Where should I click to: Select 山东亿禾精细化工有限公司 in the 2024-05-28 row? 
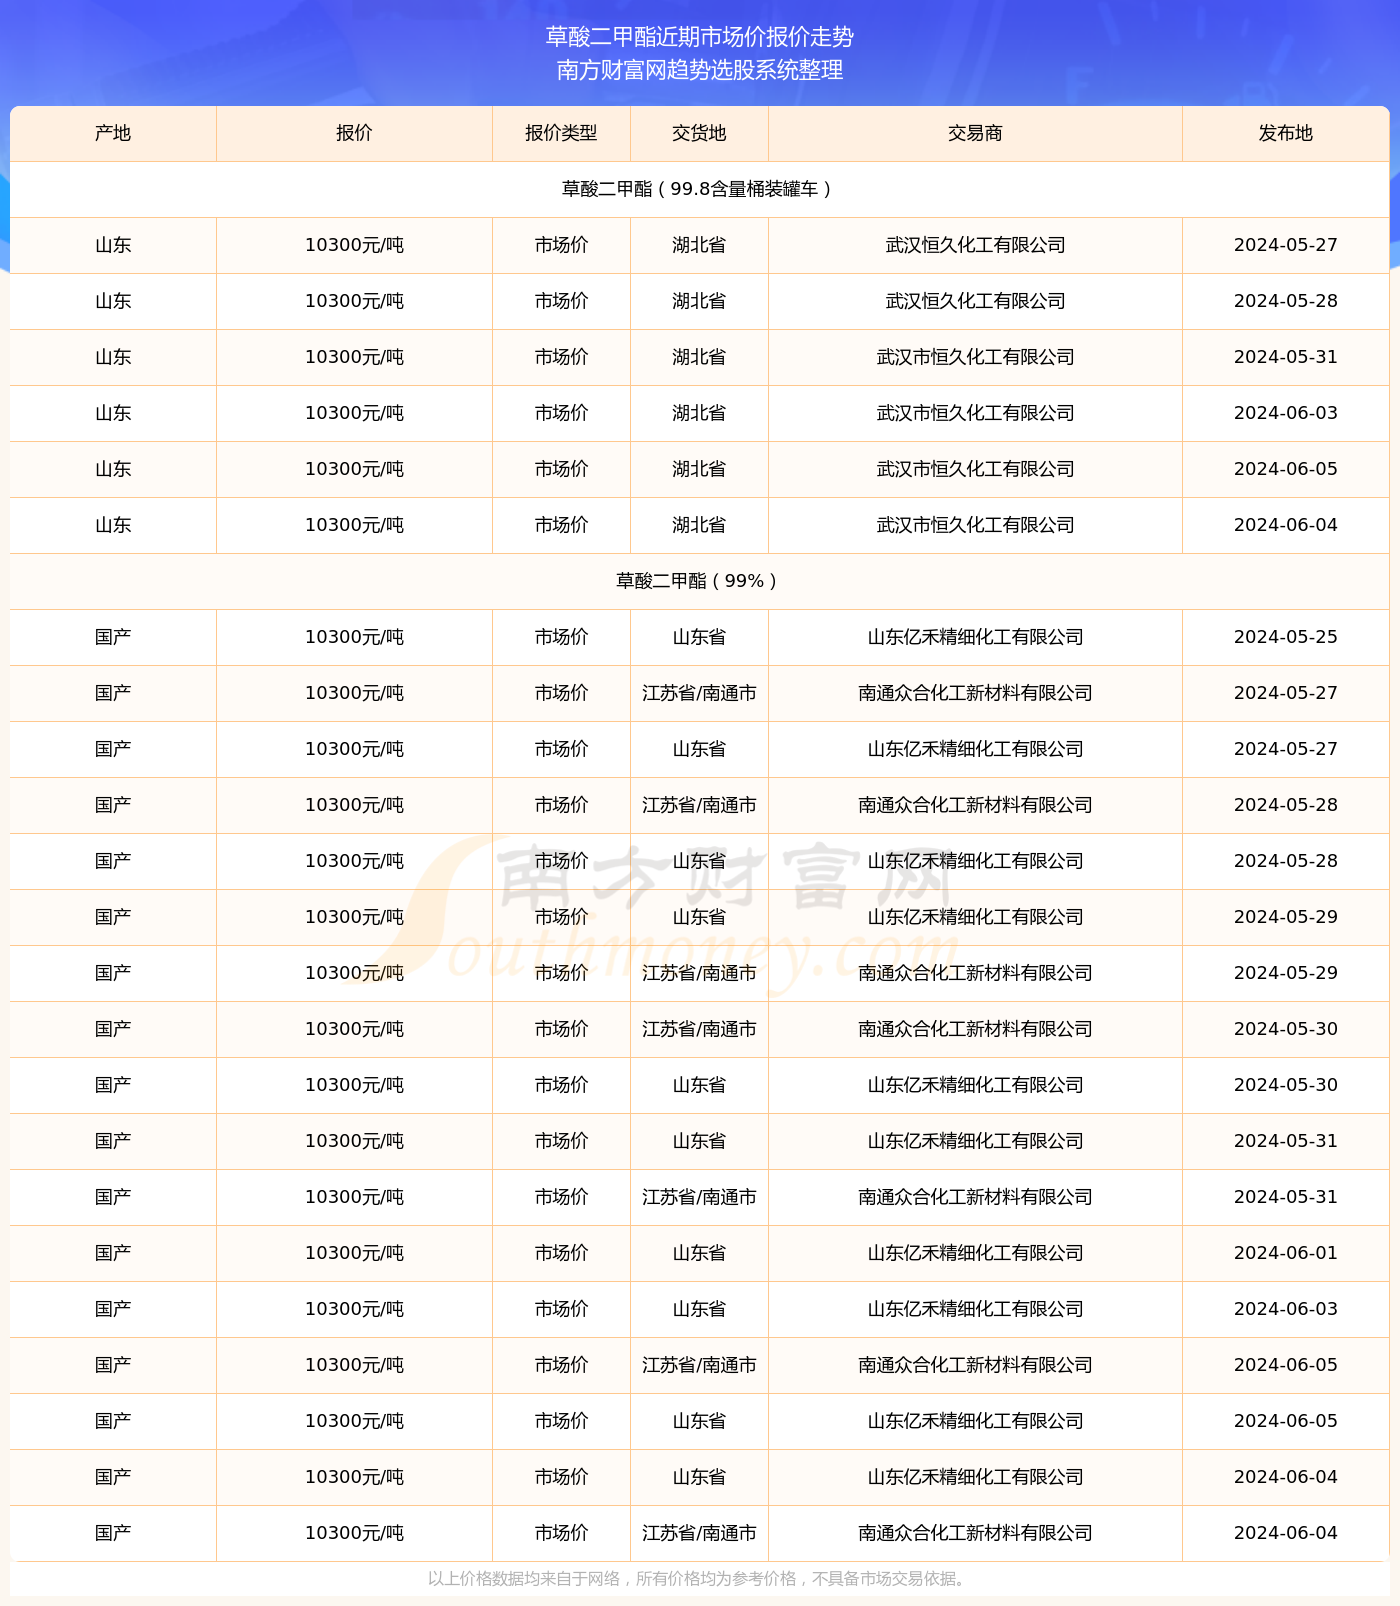[975, 861]
